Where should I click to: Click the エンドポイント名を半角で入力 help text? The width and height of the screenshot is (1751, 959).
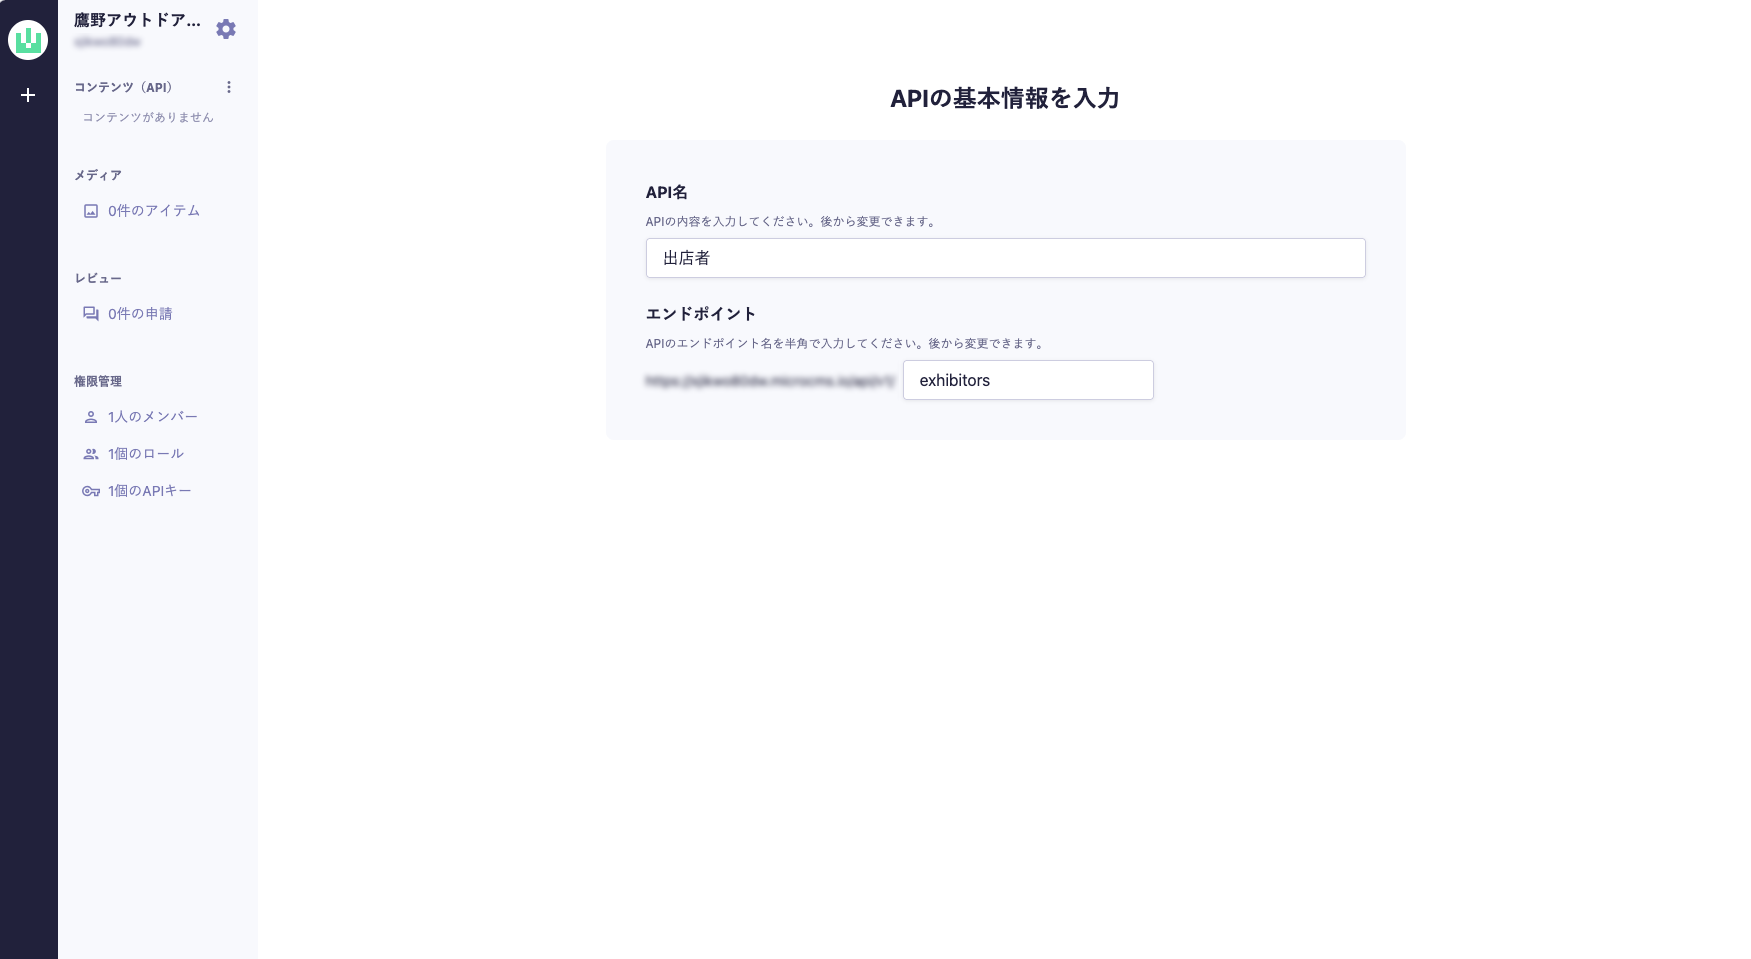pos(846,344)
